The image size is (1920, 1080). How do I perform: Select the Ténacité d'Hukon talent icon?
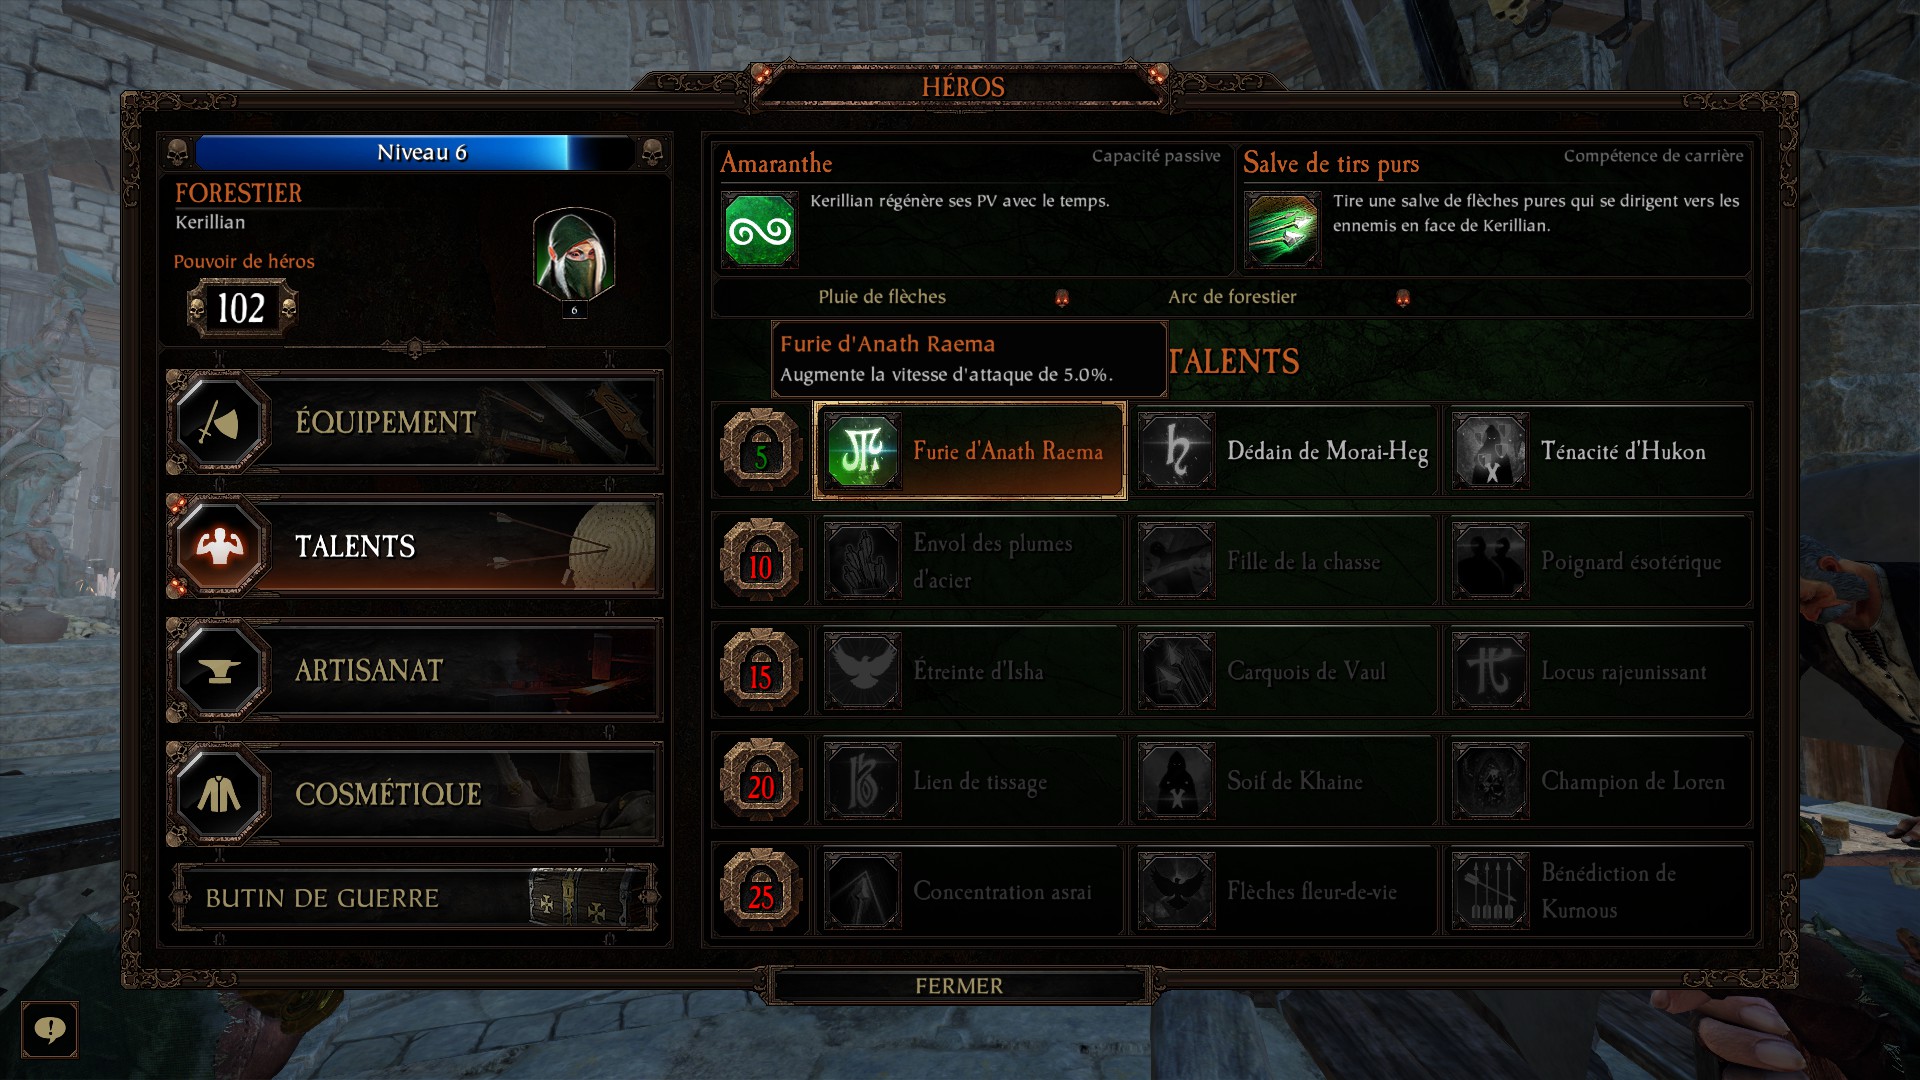1490,451
